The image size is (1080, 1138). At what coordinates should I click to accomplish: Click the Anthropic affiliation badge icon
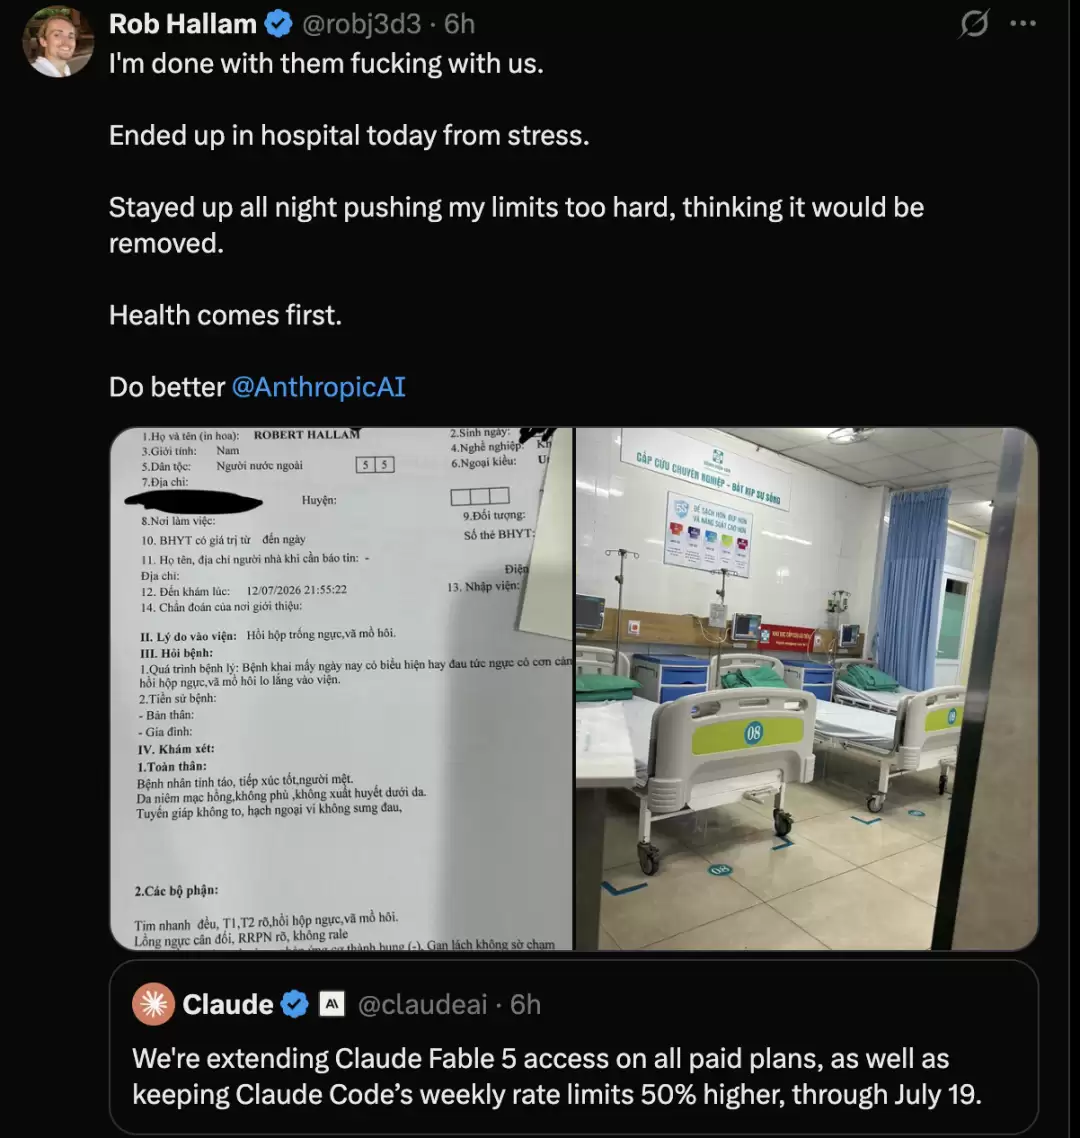coord(332,1004)
